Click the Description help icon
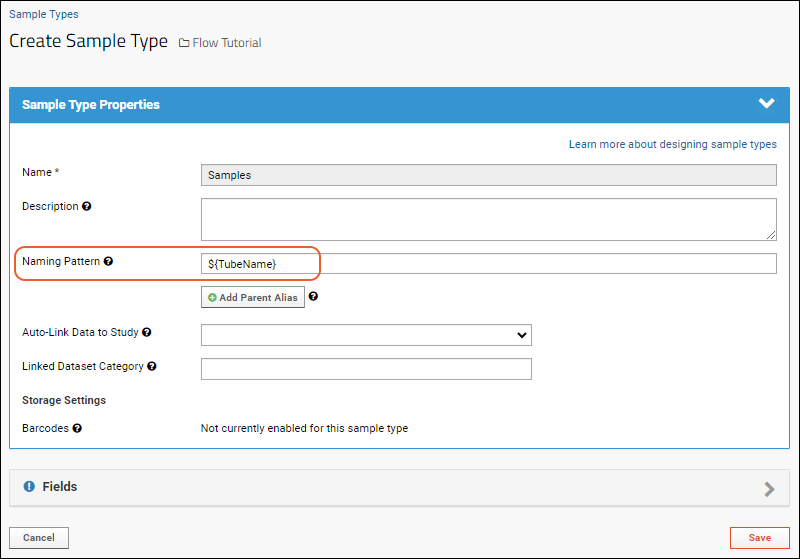 87,207
